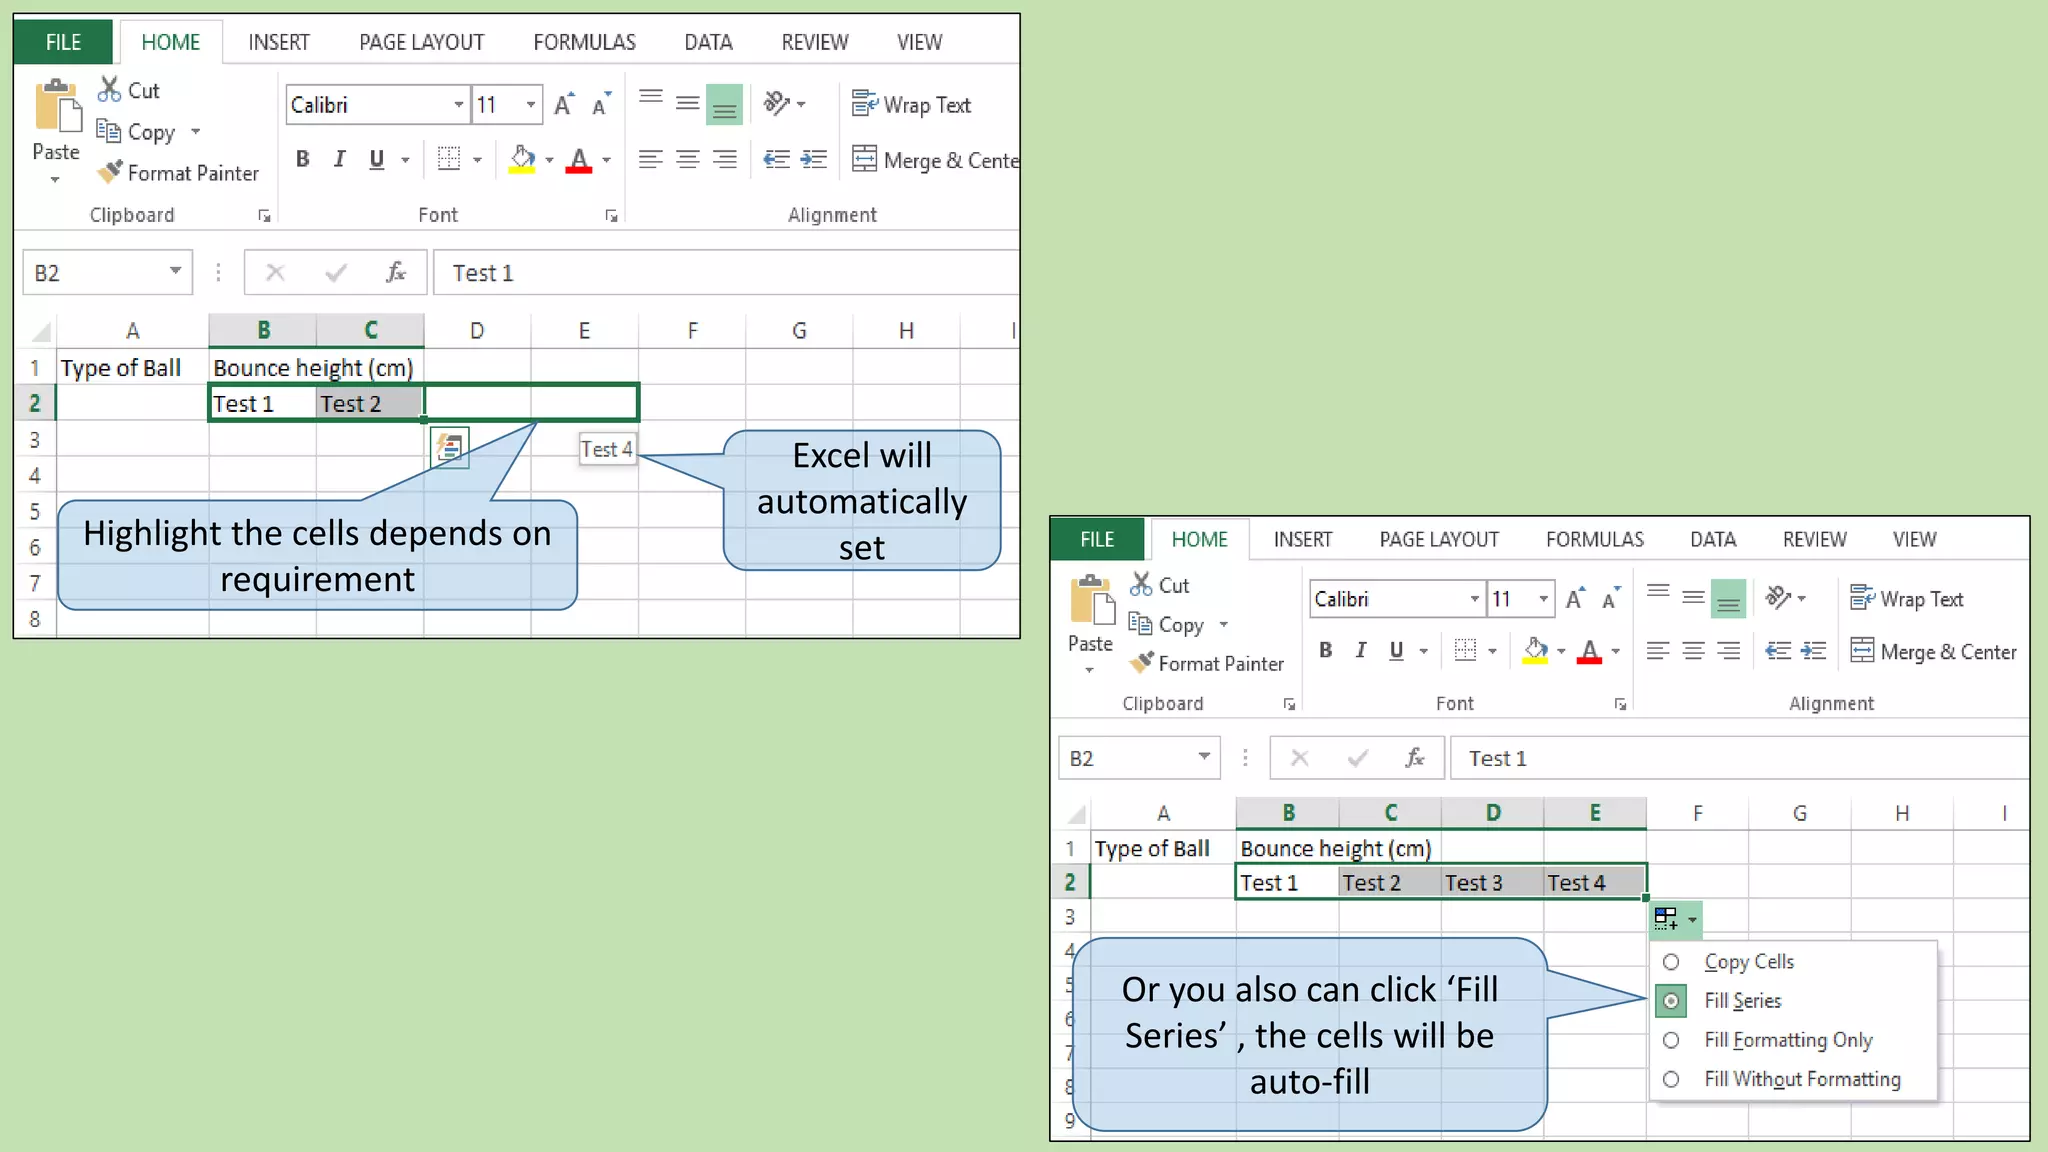The width and height of the screenshot is (2048, 1152).
Task: Select Fill Formatting Only radio option
Action: 1671,1040
